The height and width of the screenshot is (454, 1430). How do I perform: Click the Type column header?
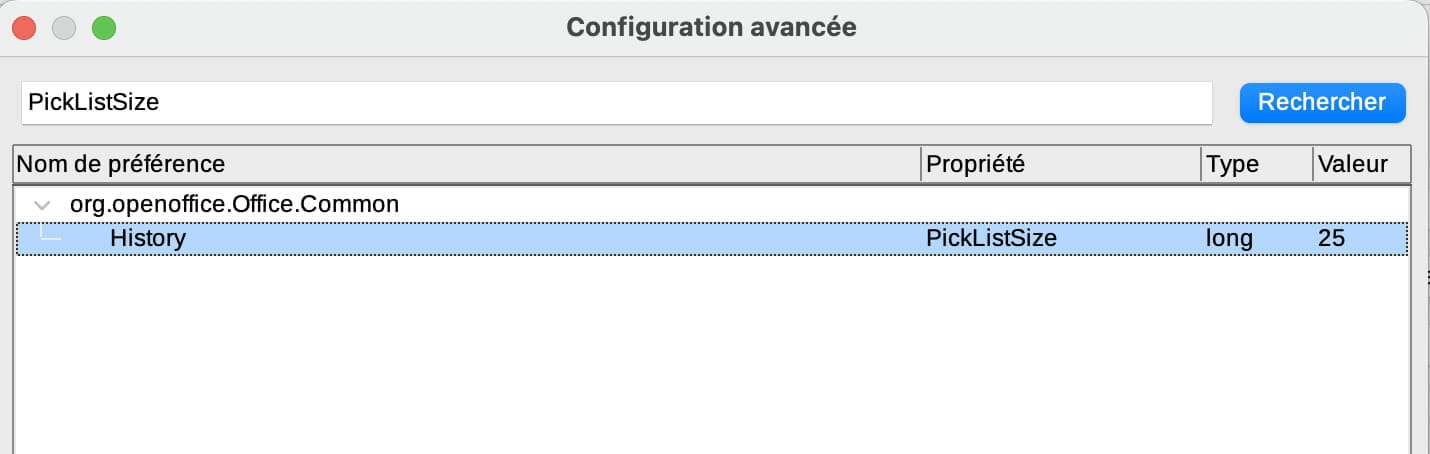point(1256,163)
